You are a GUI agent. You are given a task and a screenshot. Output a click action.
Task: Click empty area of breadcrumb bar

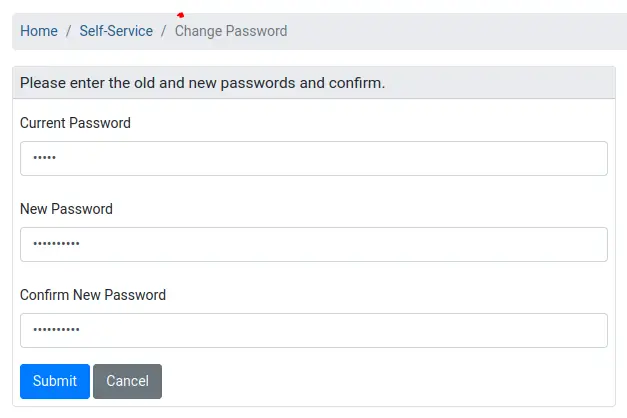point(450,31)
